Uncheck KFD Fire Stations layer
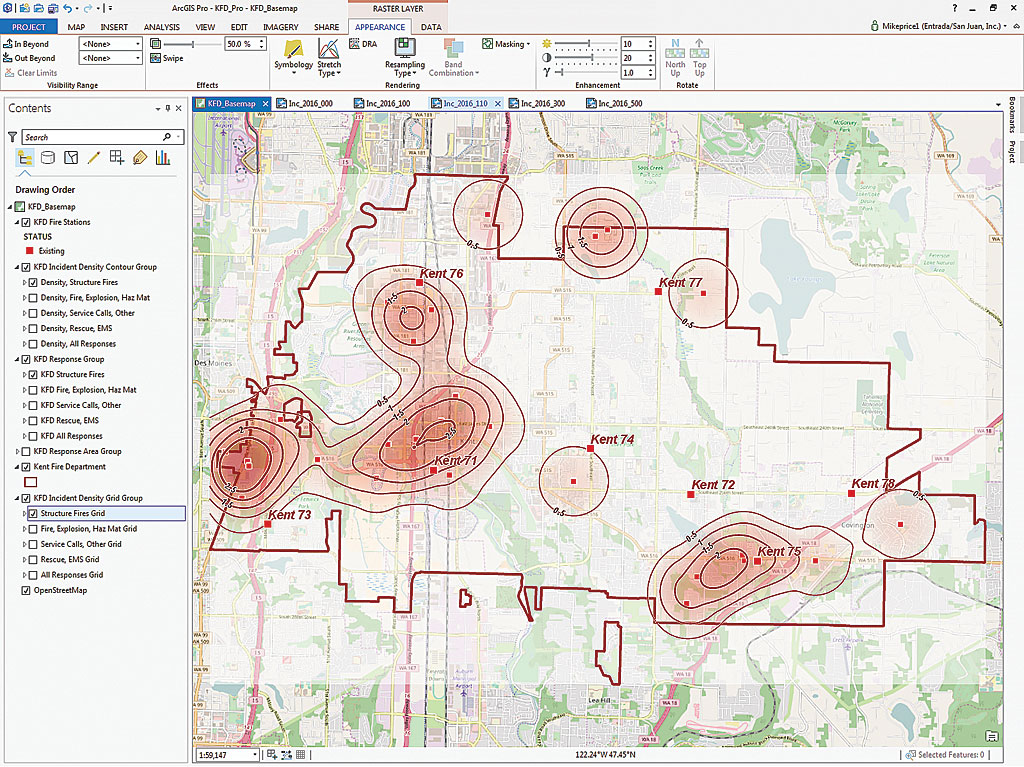The width and height of the screenshot is (1024, 767). [26, 222]
